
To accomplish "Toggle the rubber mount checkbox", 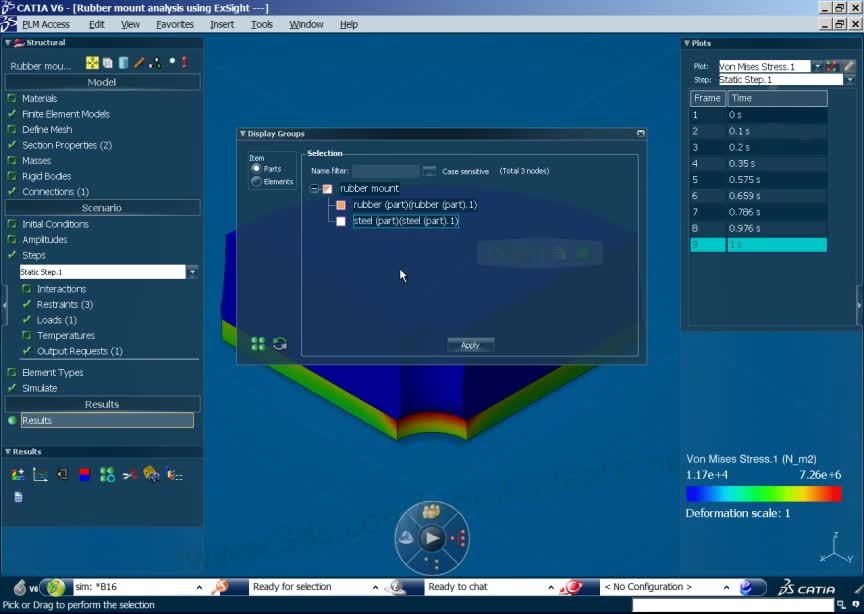I will [327, 189].
